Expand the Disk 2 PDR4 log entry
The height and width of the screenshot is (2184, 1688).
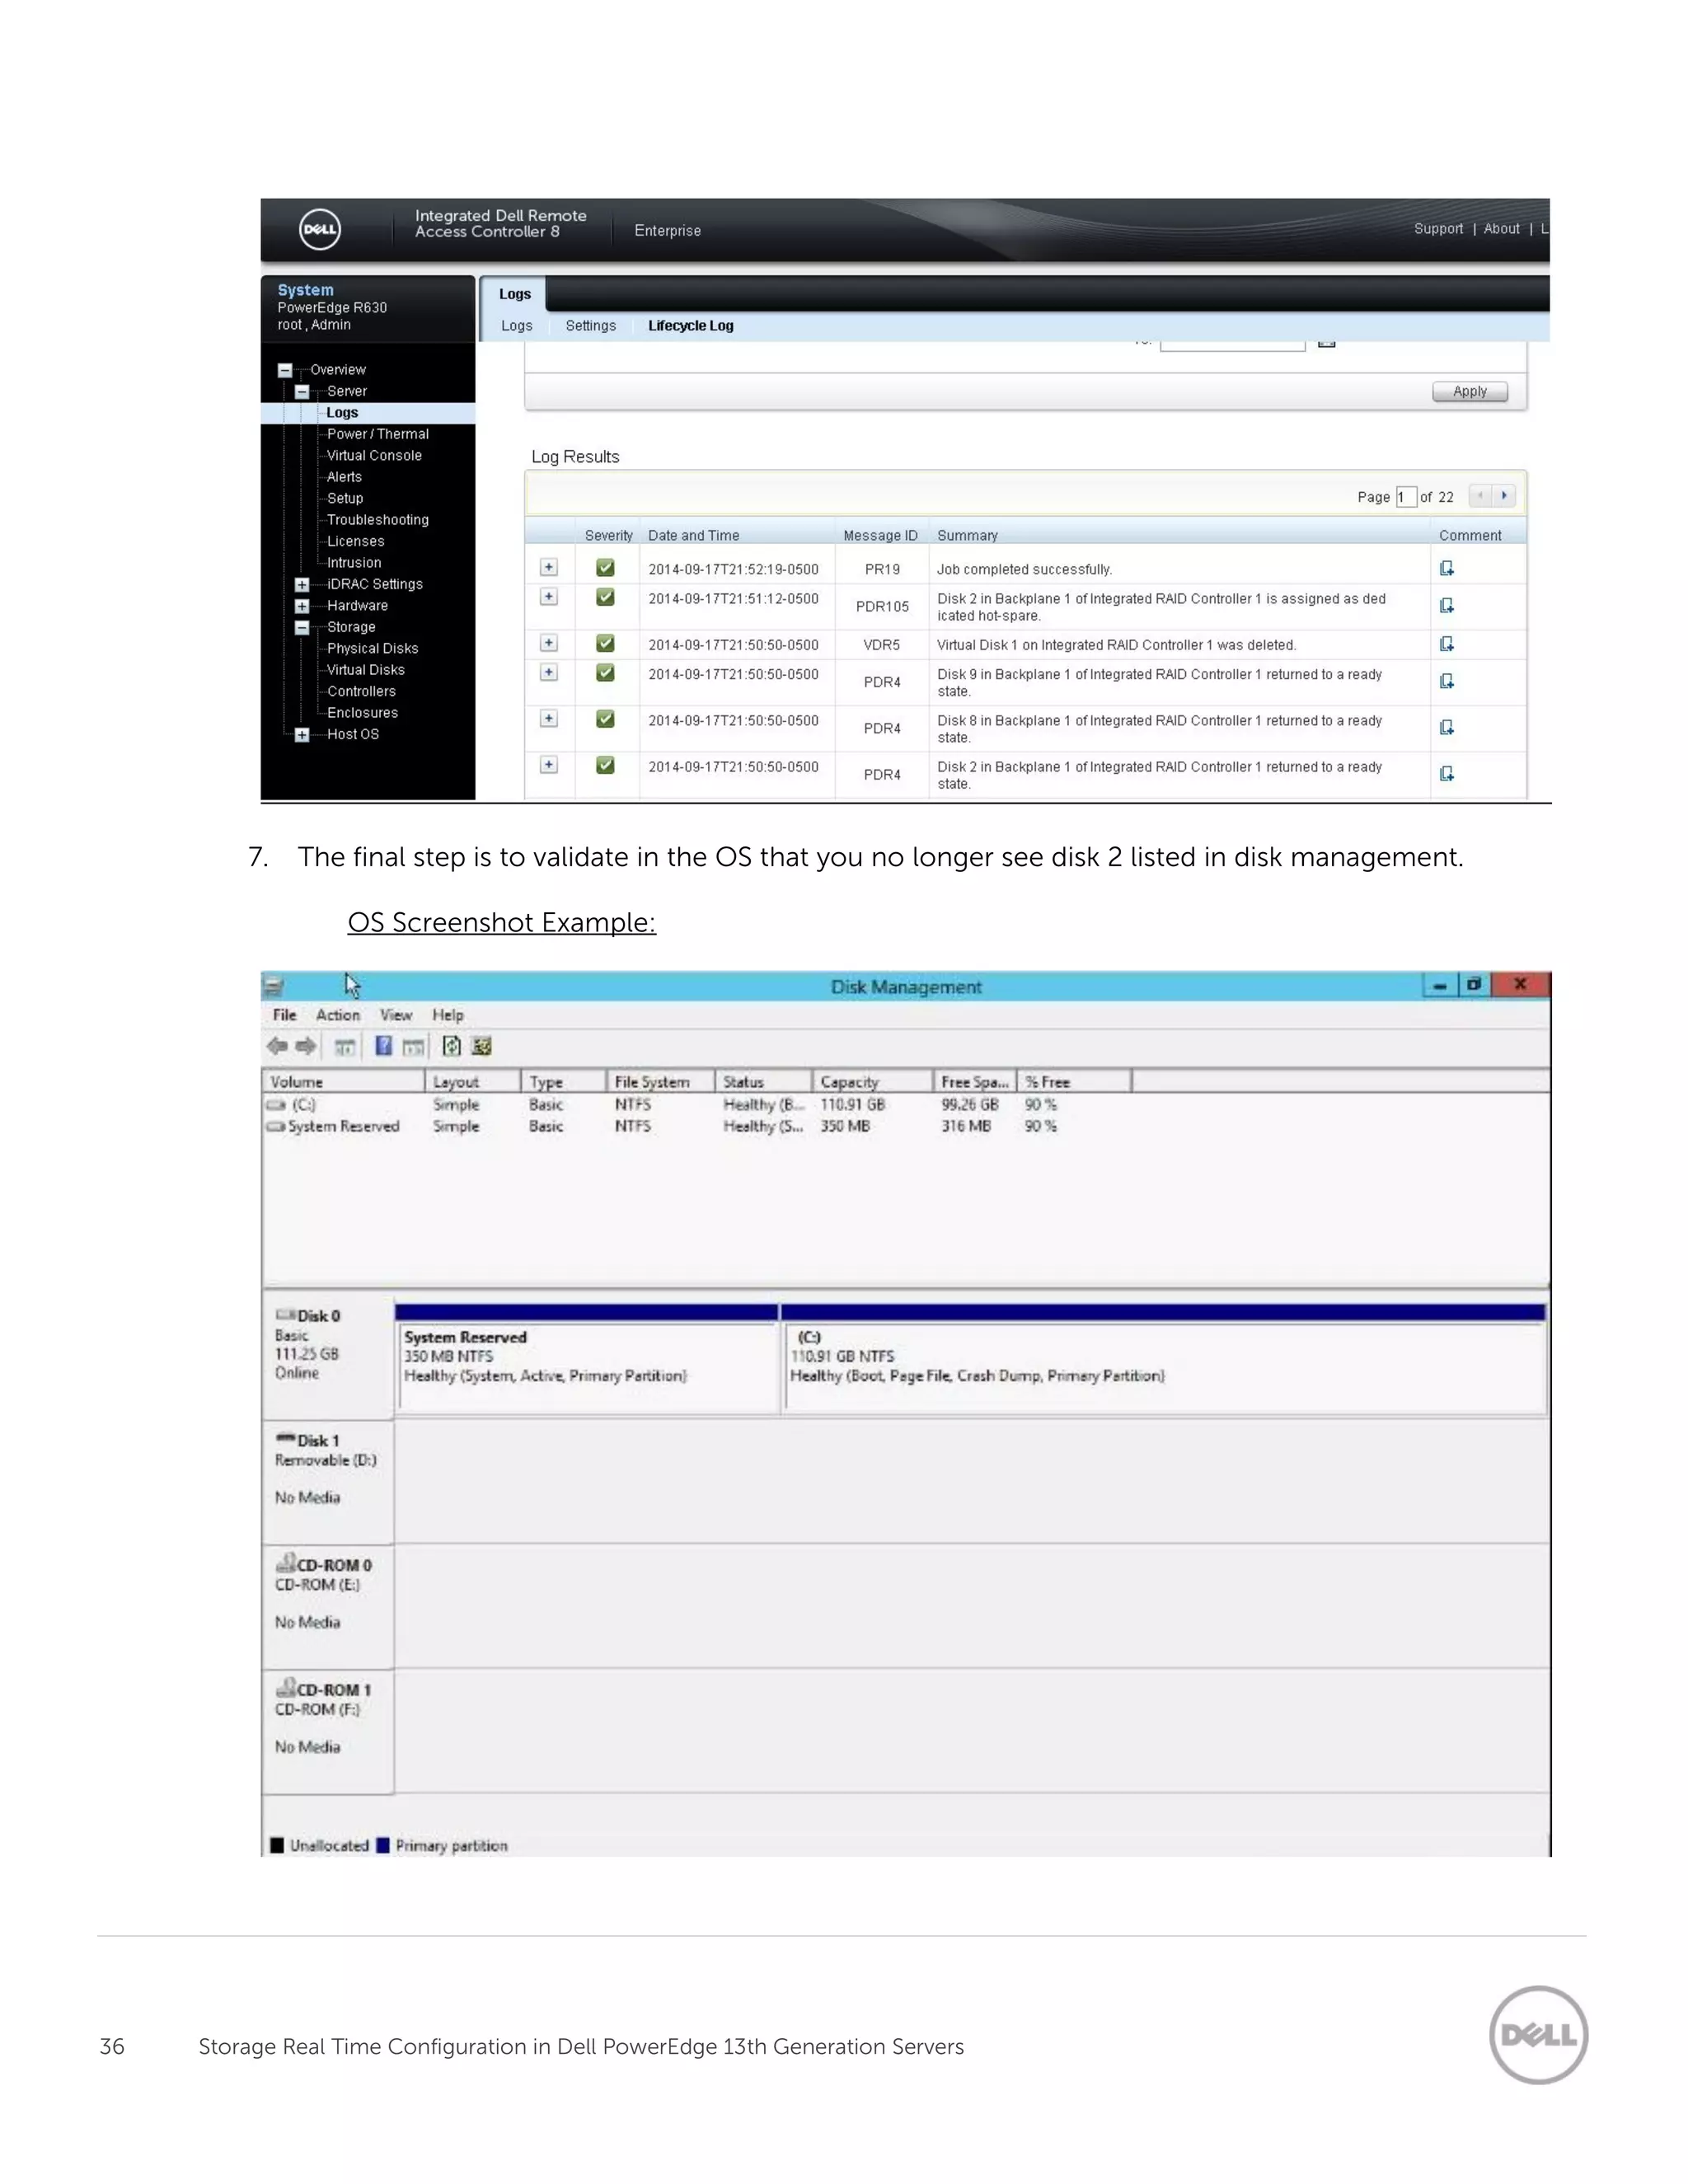click(548, 765)
